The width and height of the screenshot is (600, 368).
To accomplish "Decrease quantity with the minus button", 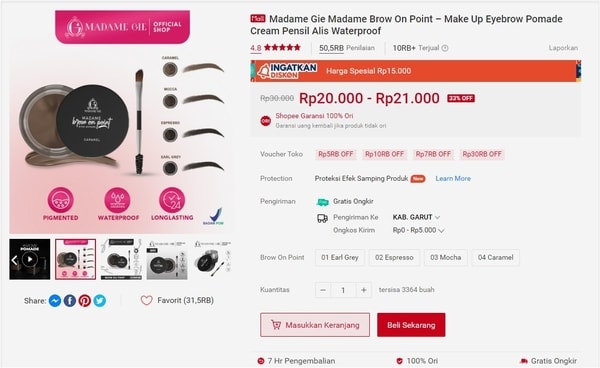I will click(x=323, y=290).
